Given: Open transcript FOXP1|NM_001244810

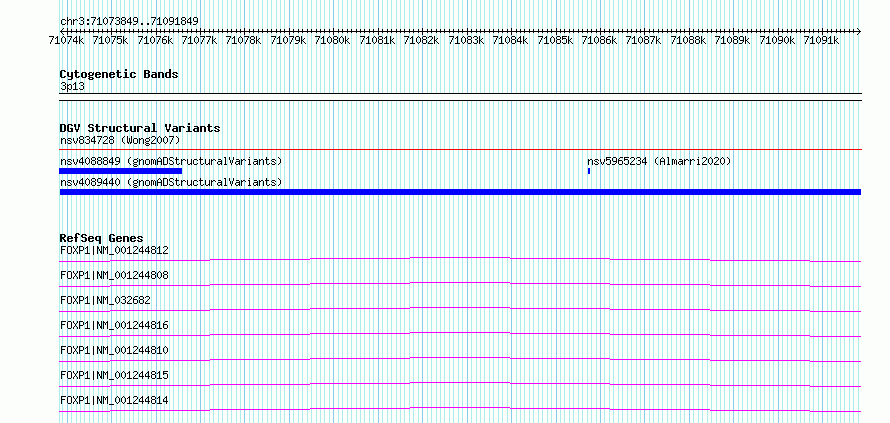Looking at the screenshot, I should (x=114, y=350).
